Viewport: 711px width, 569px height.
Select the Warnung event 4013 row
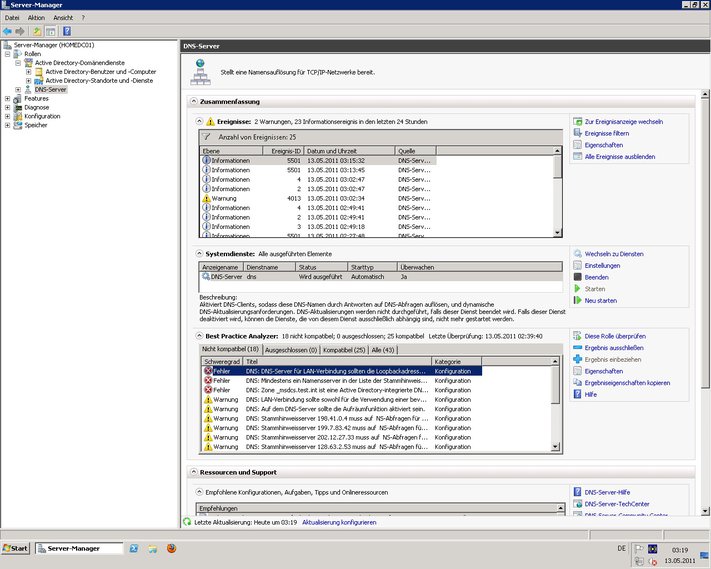click(x=318, y=198)
